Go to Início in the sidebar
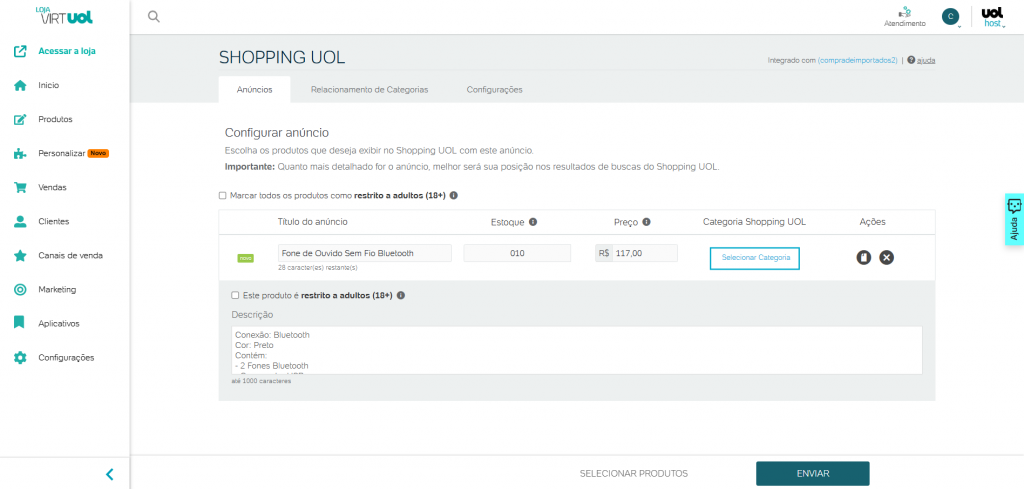This screenshot has height=489, width=1024. [49, 86]
